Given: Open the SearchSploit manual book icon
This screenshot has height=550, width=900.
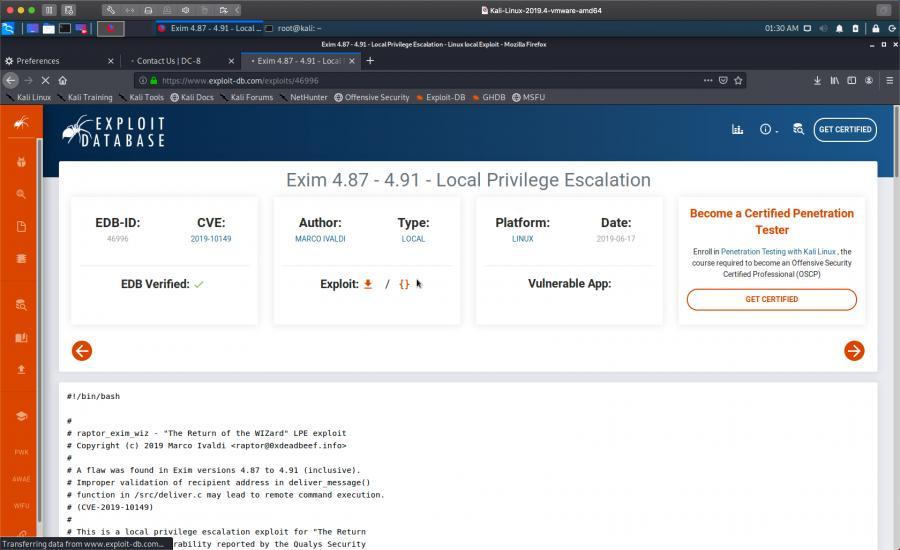Looking at the screenshot, I should [x=21, y=338].
